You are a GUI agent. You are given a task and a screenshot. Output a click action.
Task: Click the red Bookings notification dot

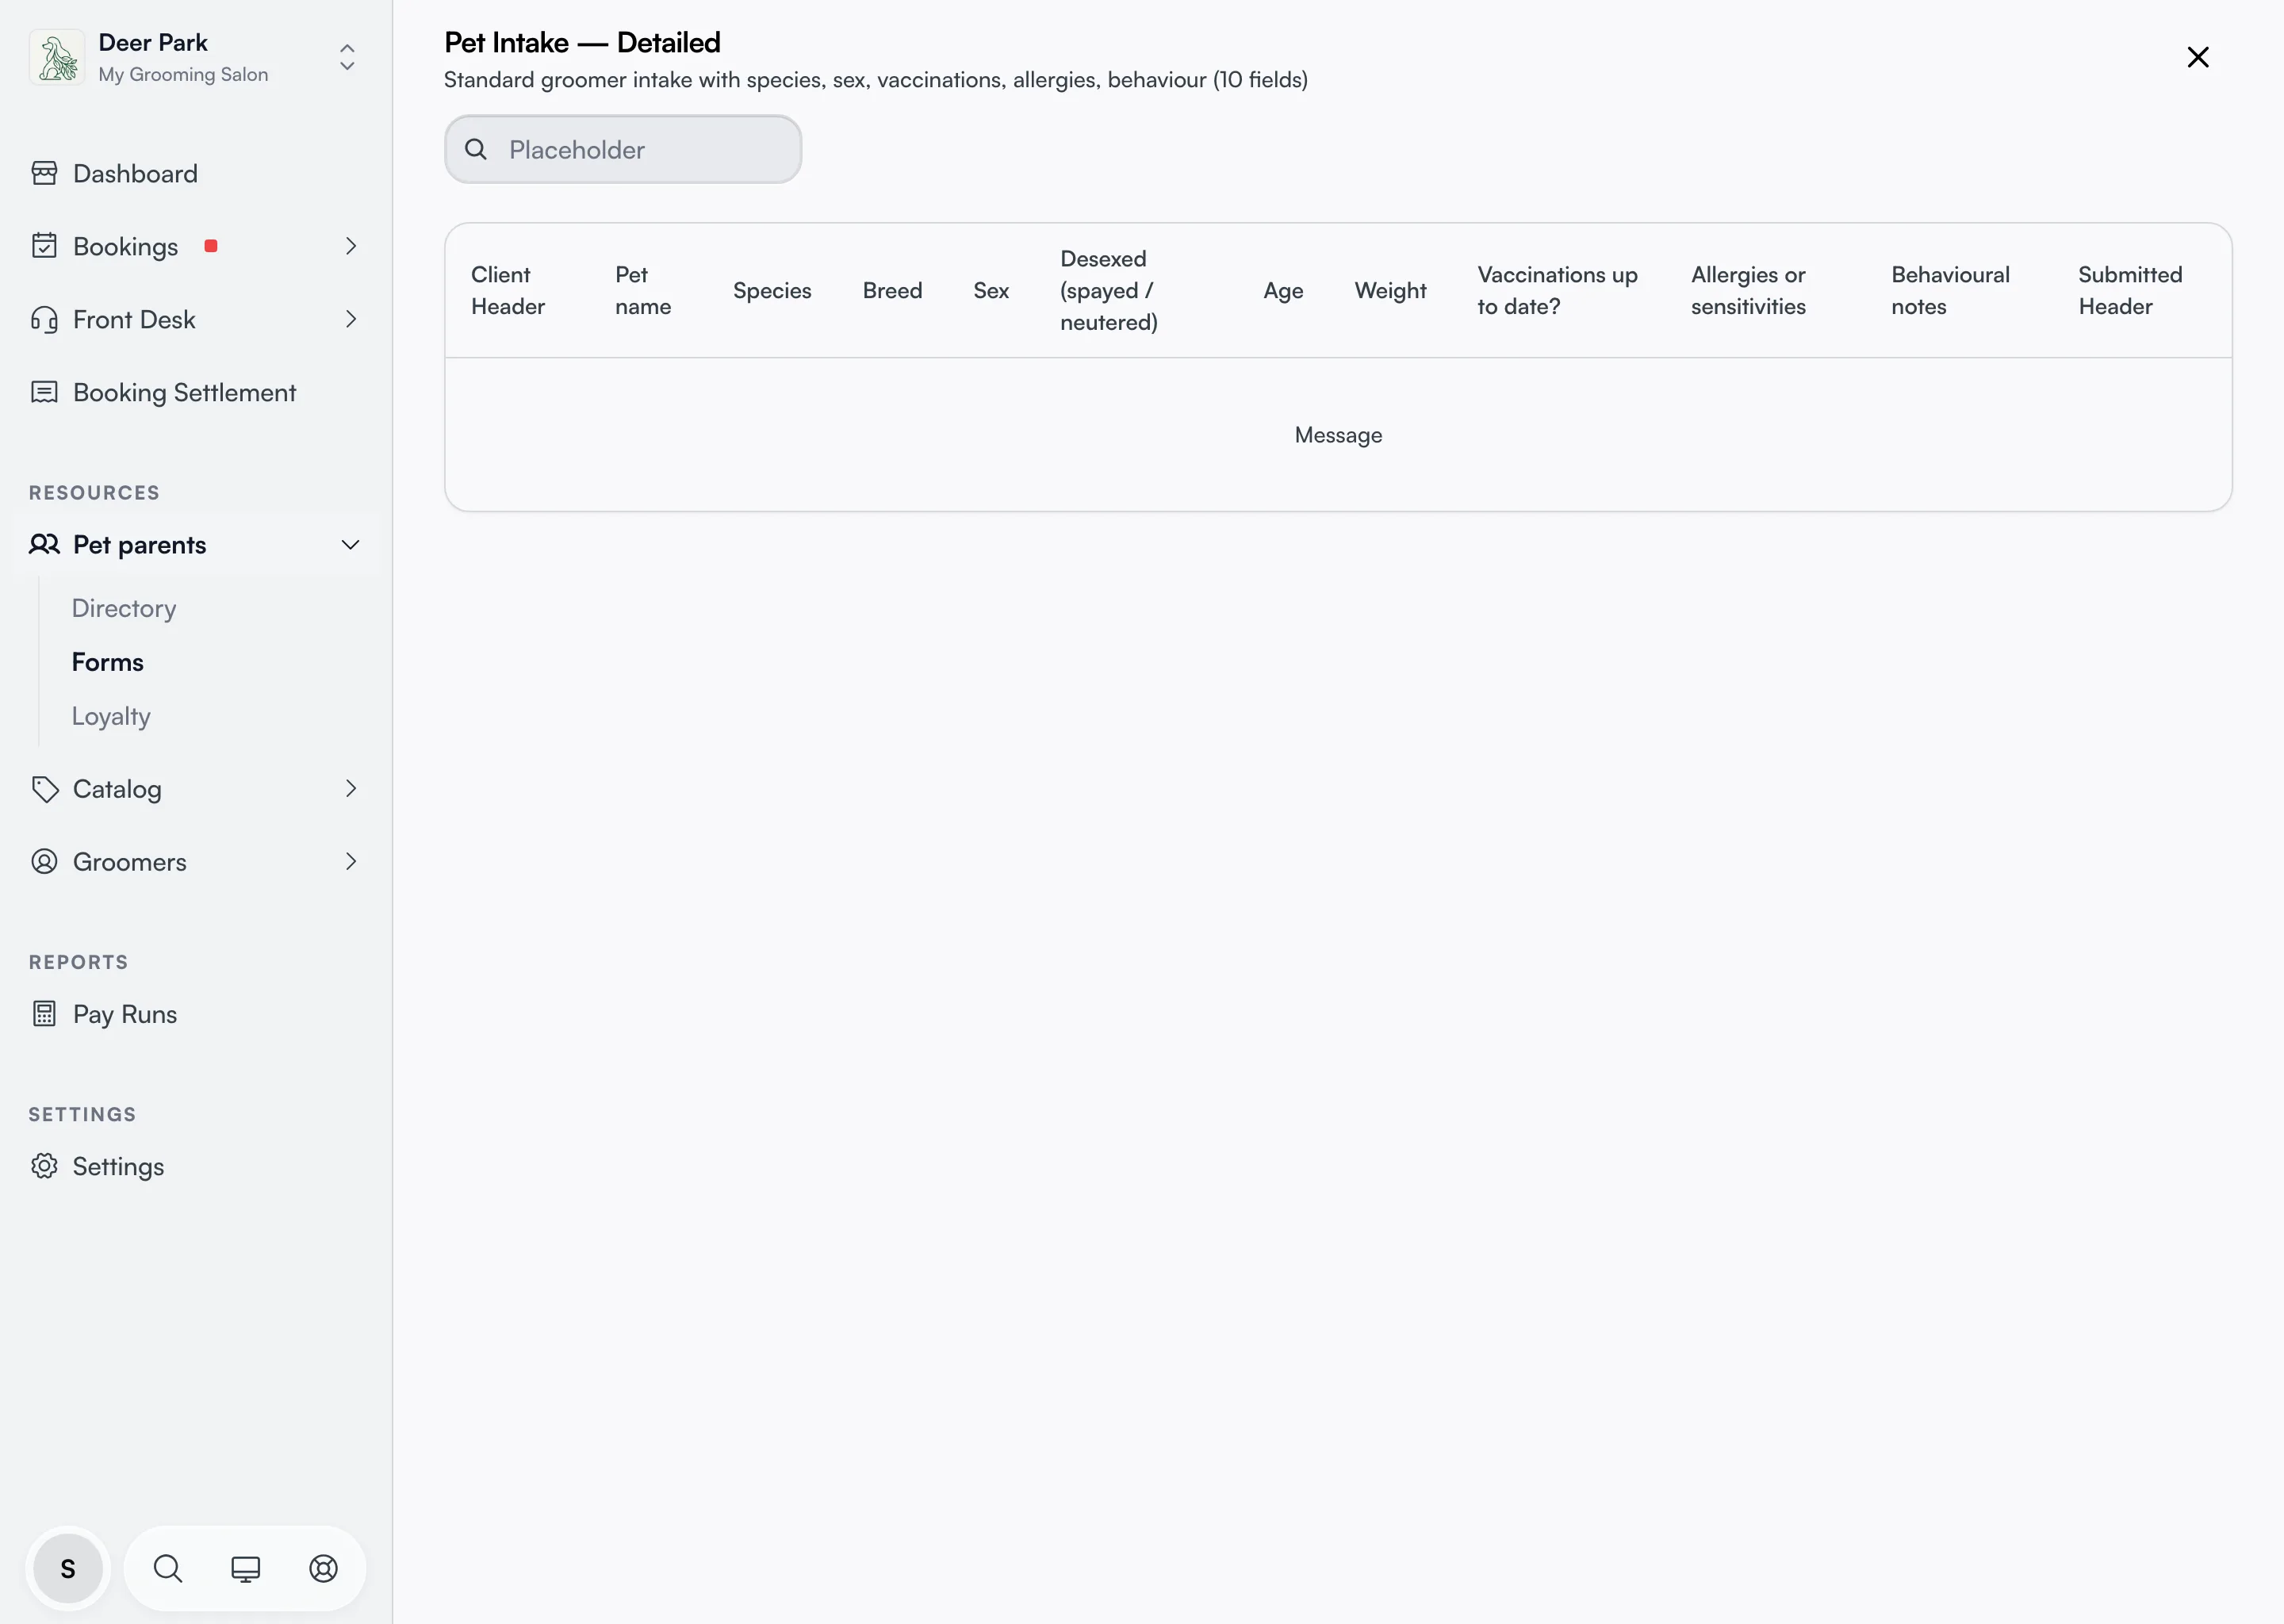point(211,246)
